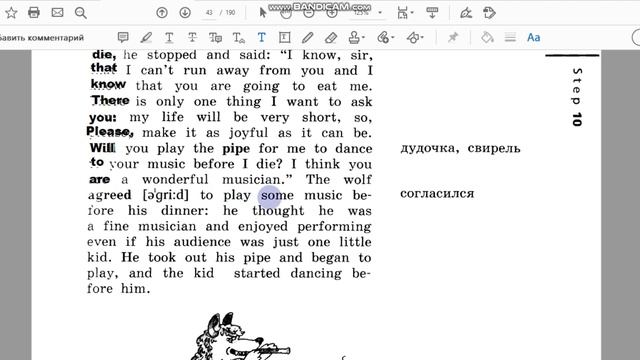Click Russian translation 'дудочка, свирель'

(460, 148)
